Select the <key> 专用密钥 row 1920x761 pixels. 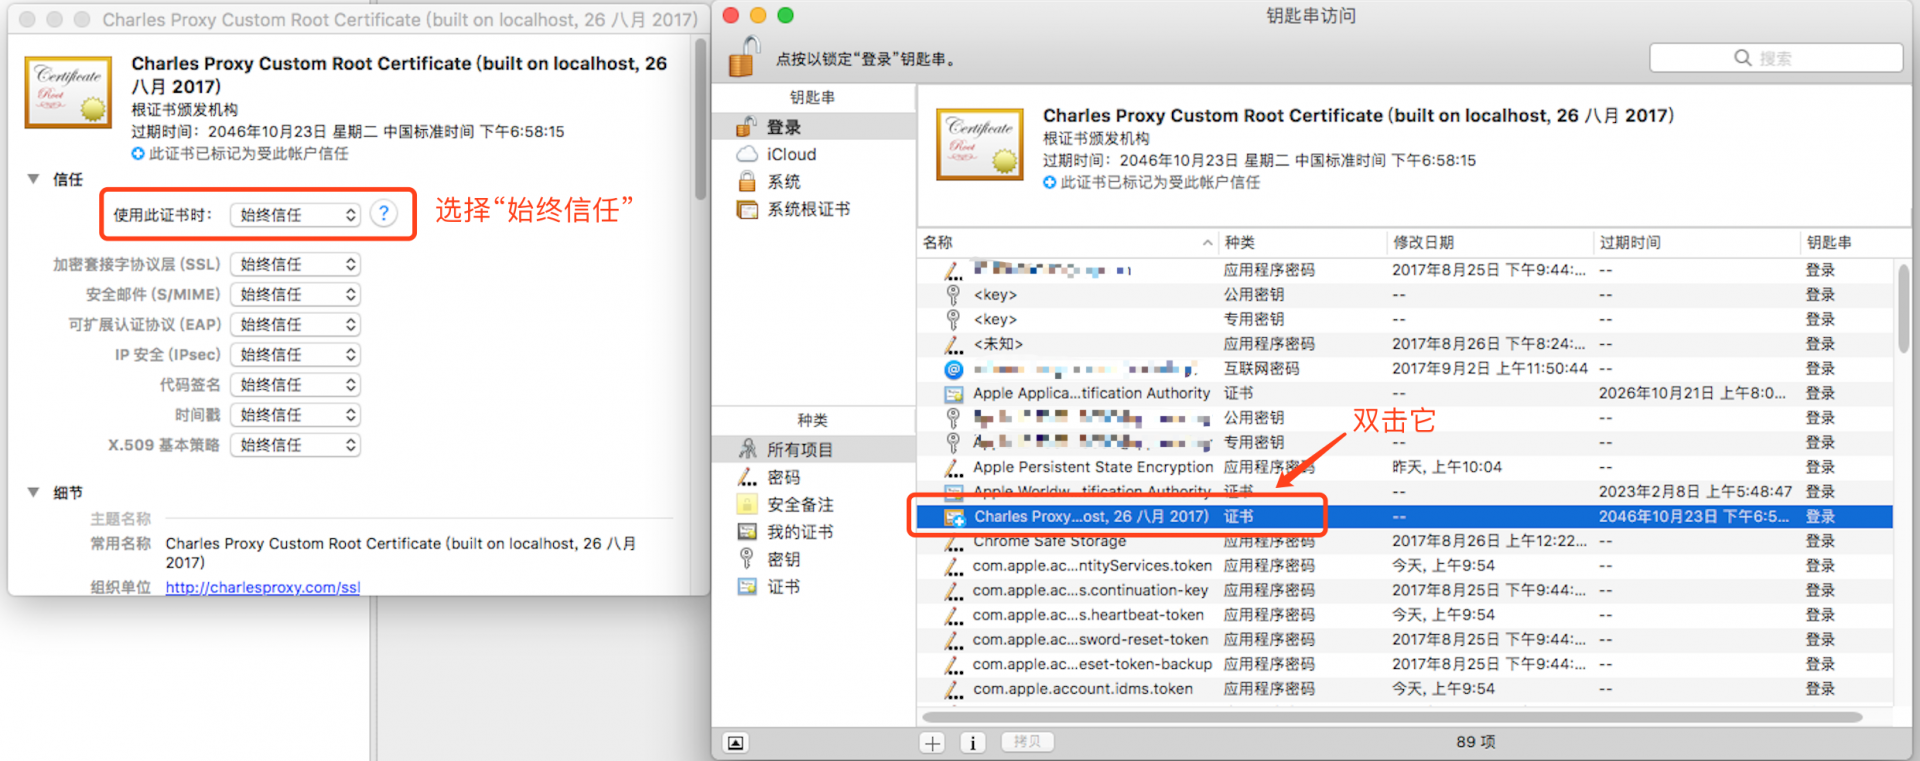tap(1405, 319)
